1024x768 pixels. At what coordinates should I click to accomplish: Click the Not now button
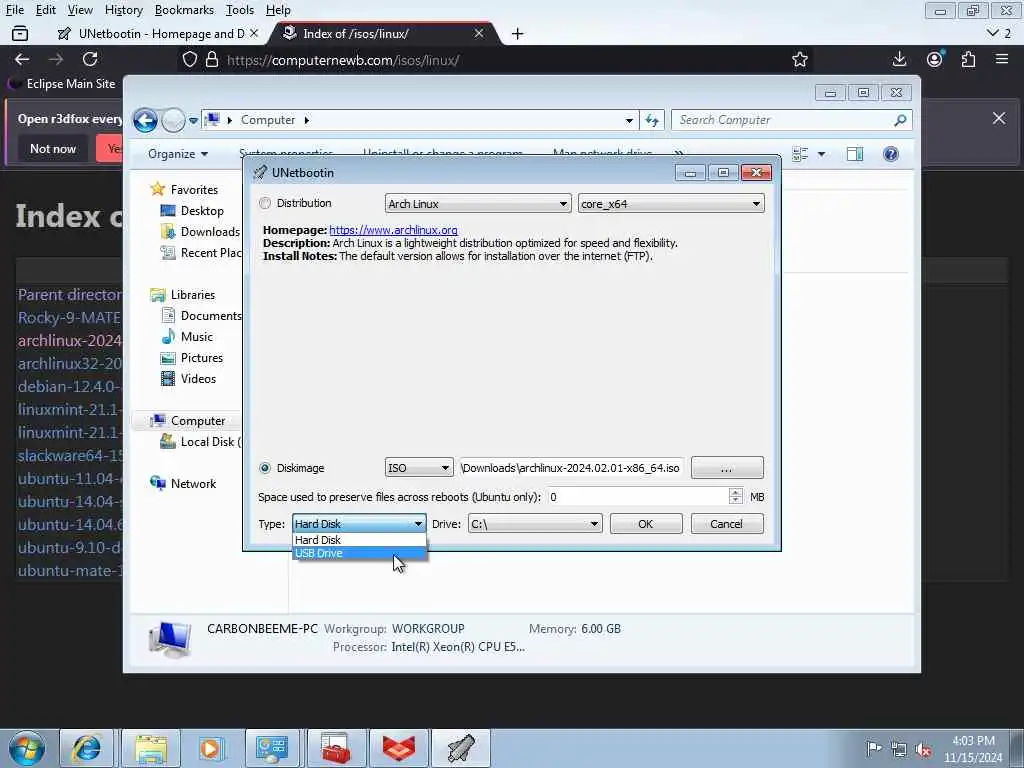(x=53, y=149)
